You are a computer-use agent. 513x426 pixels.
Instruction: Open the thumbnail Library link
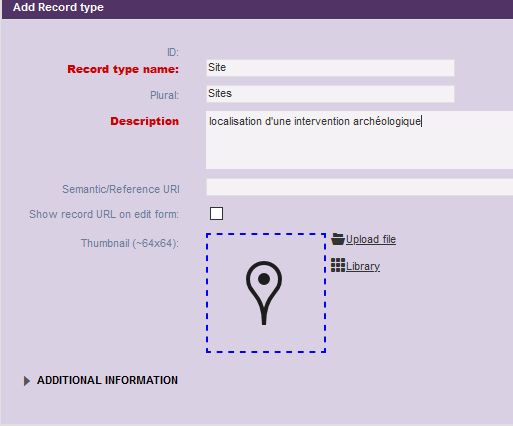point(363,266)
